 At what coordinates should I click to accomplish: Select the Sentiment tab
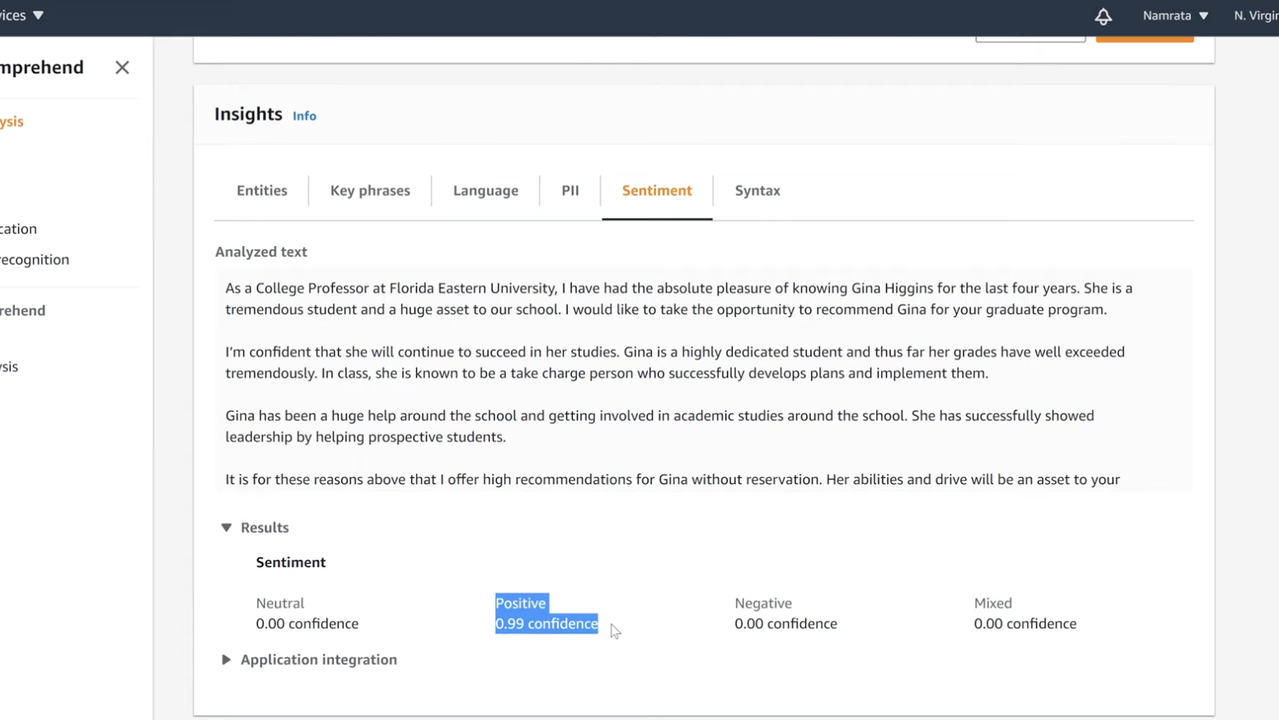click(656, 190)
